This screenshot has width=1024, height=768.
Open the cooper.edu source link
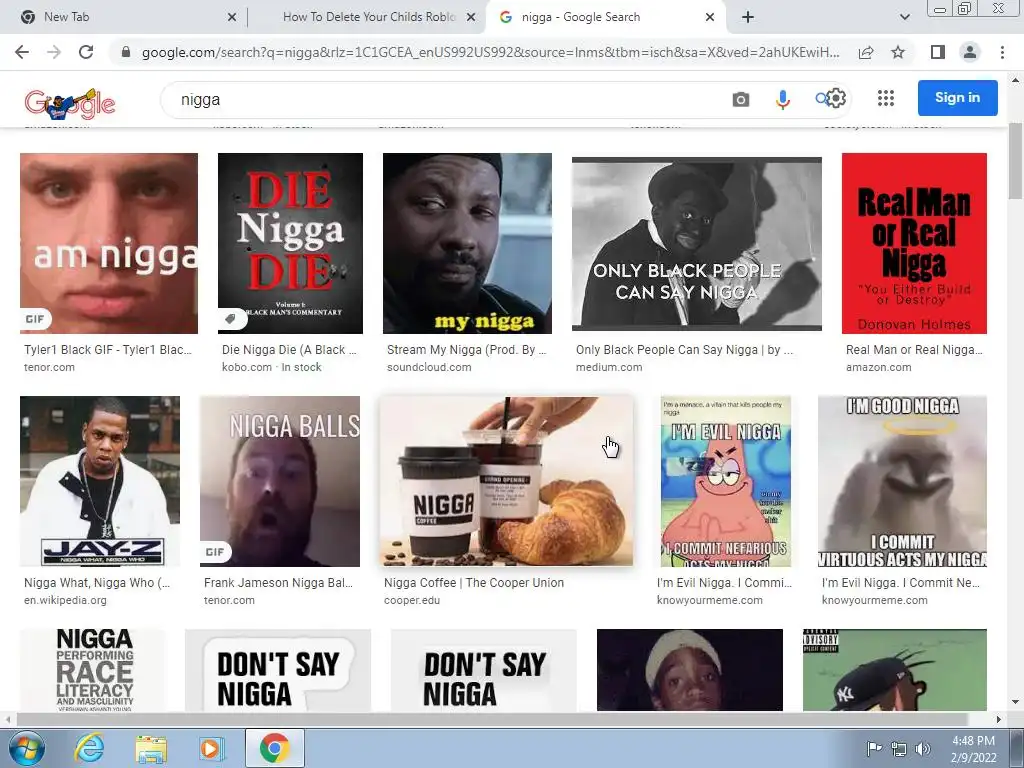[412, 600]
